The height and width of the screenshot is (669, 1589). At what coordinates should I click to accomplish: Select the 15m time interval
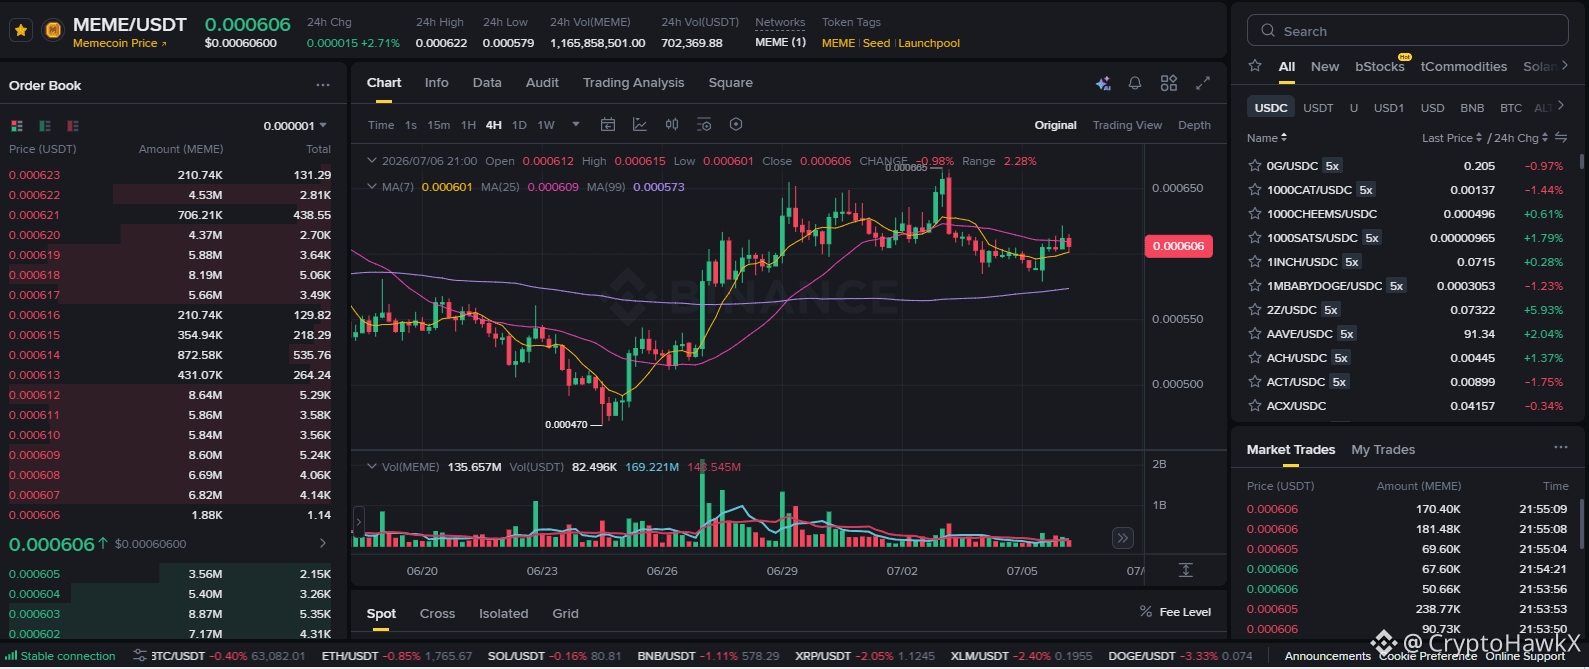click(439, 126)
